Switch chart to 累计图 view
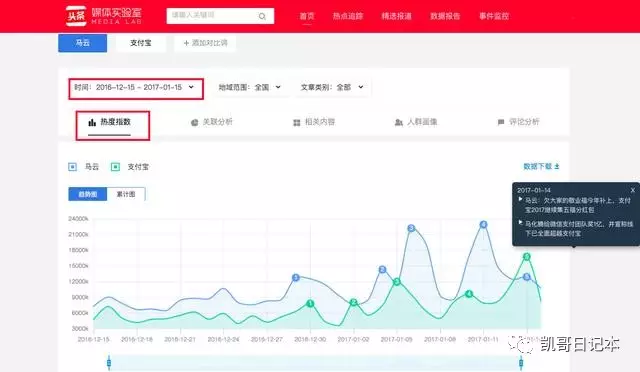 (x=126, y=194)
